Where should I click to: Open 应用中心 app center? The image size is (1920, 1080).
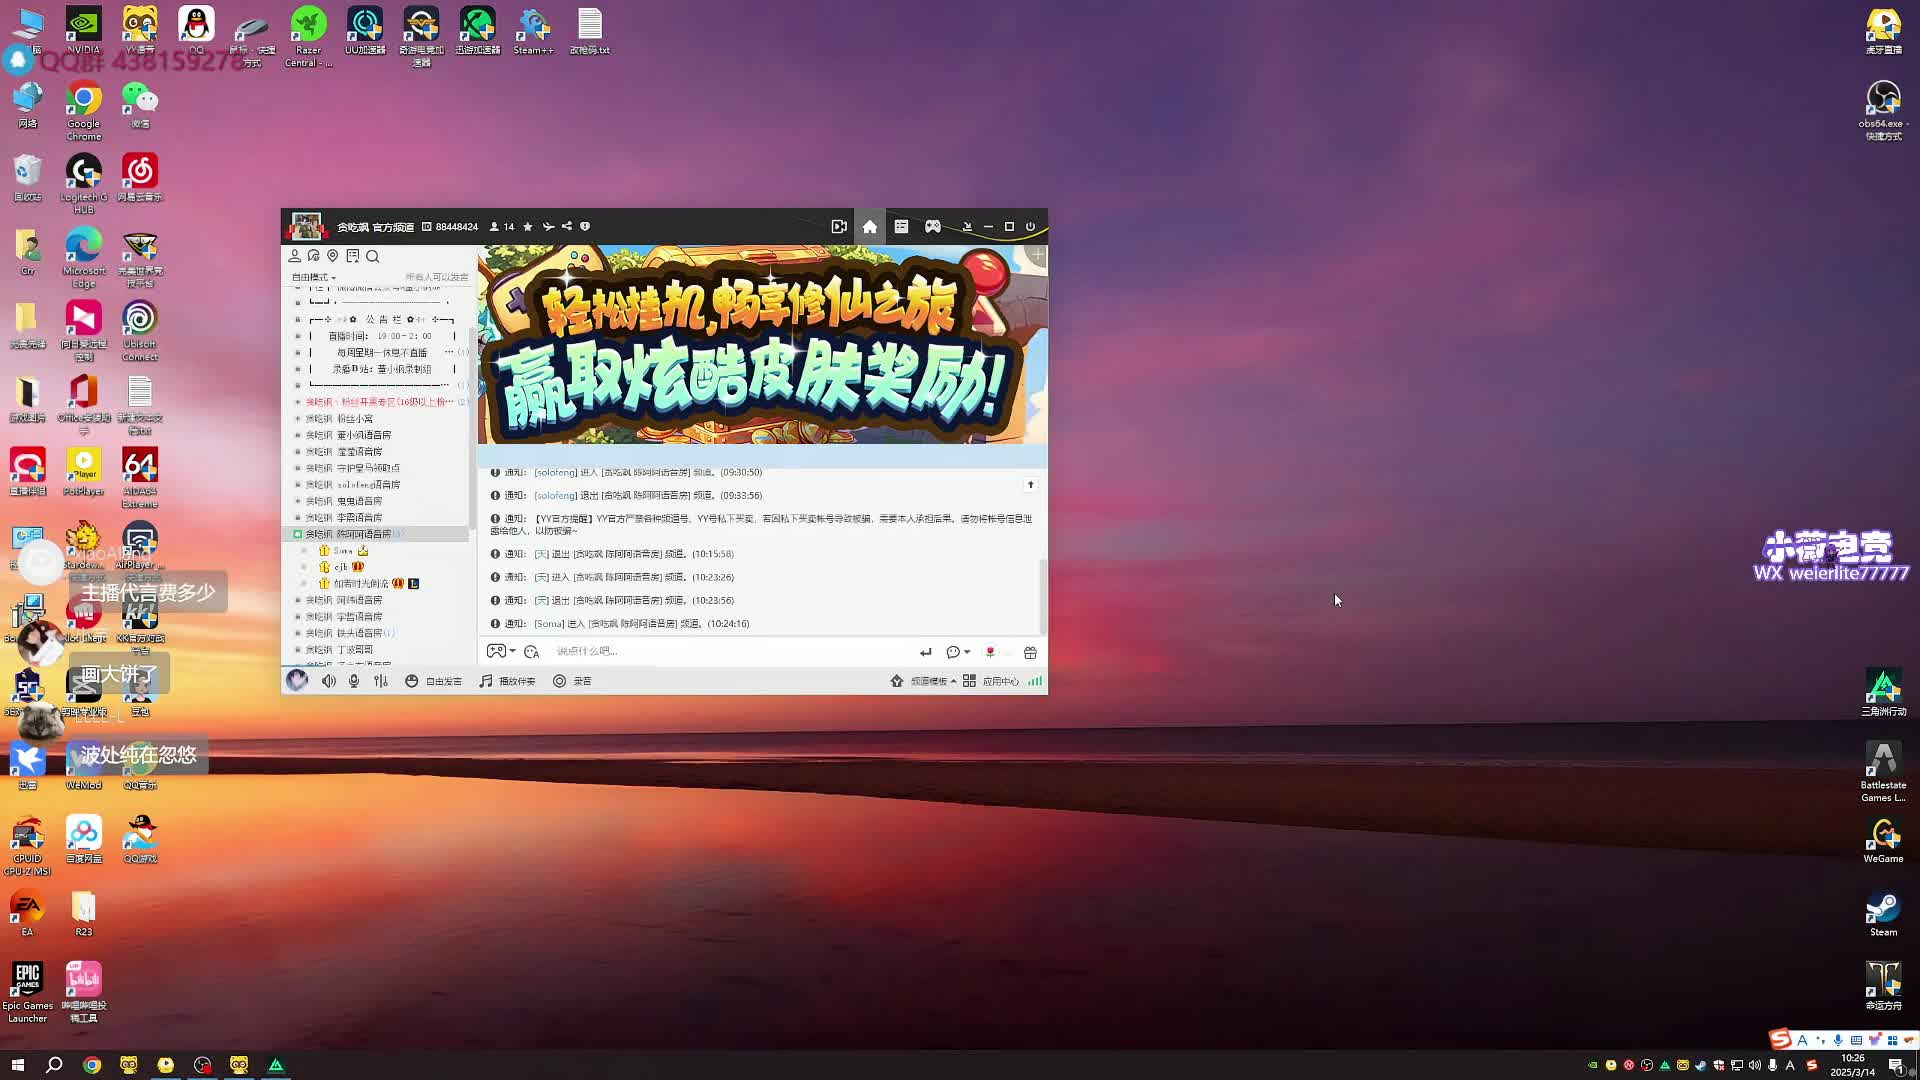[992, 681]
